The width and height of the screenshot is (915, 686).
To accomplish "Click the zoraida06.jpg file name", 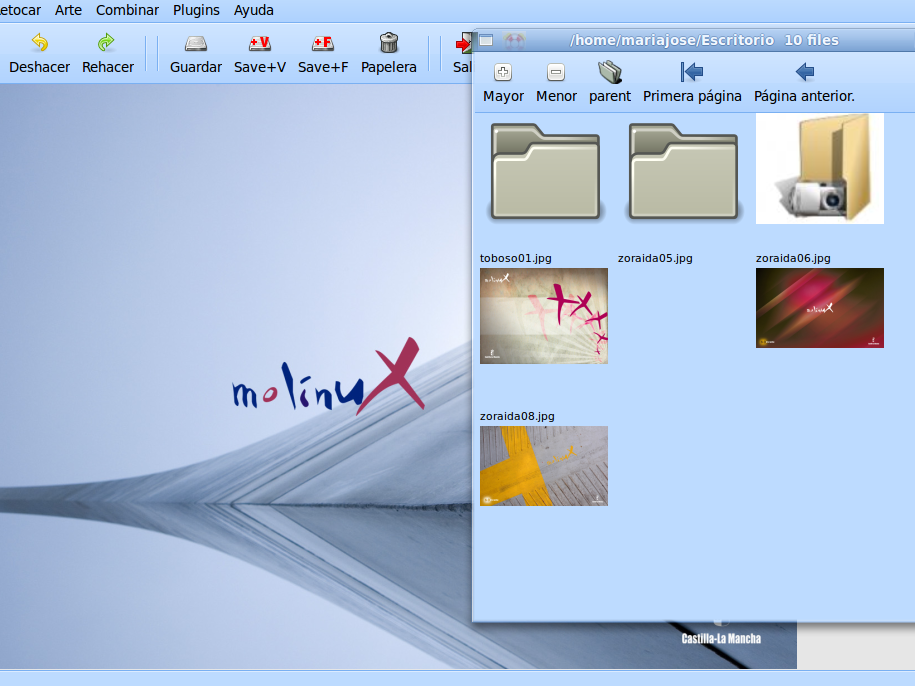I will click(793, 258).
